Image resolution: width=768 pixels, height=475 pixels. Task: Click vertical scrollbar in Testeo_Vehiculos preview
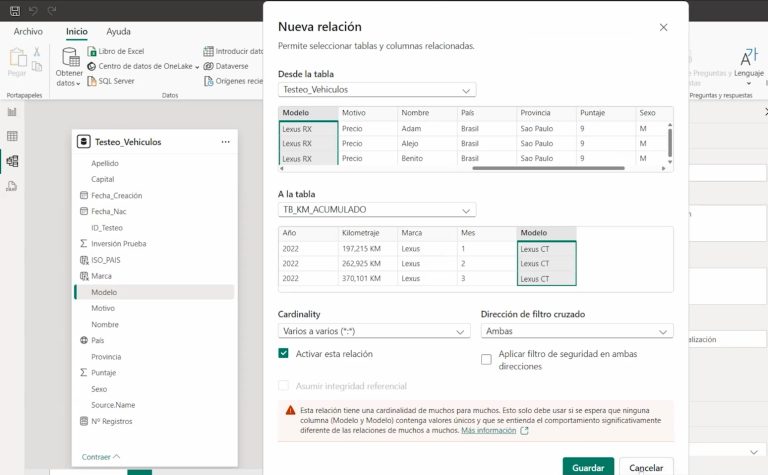point(670,142)
